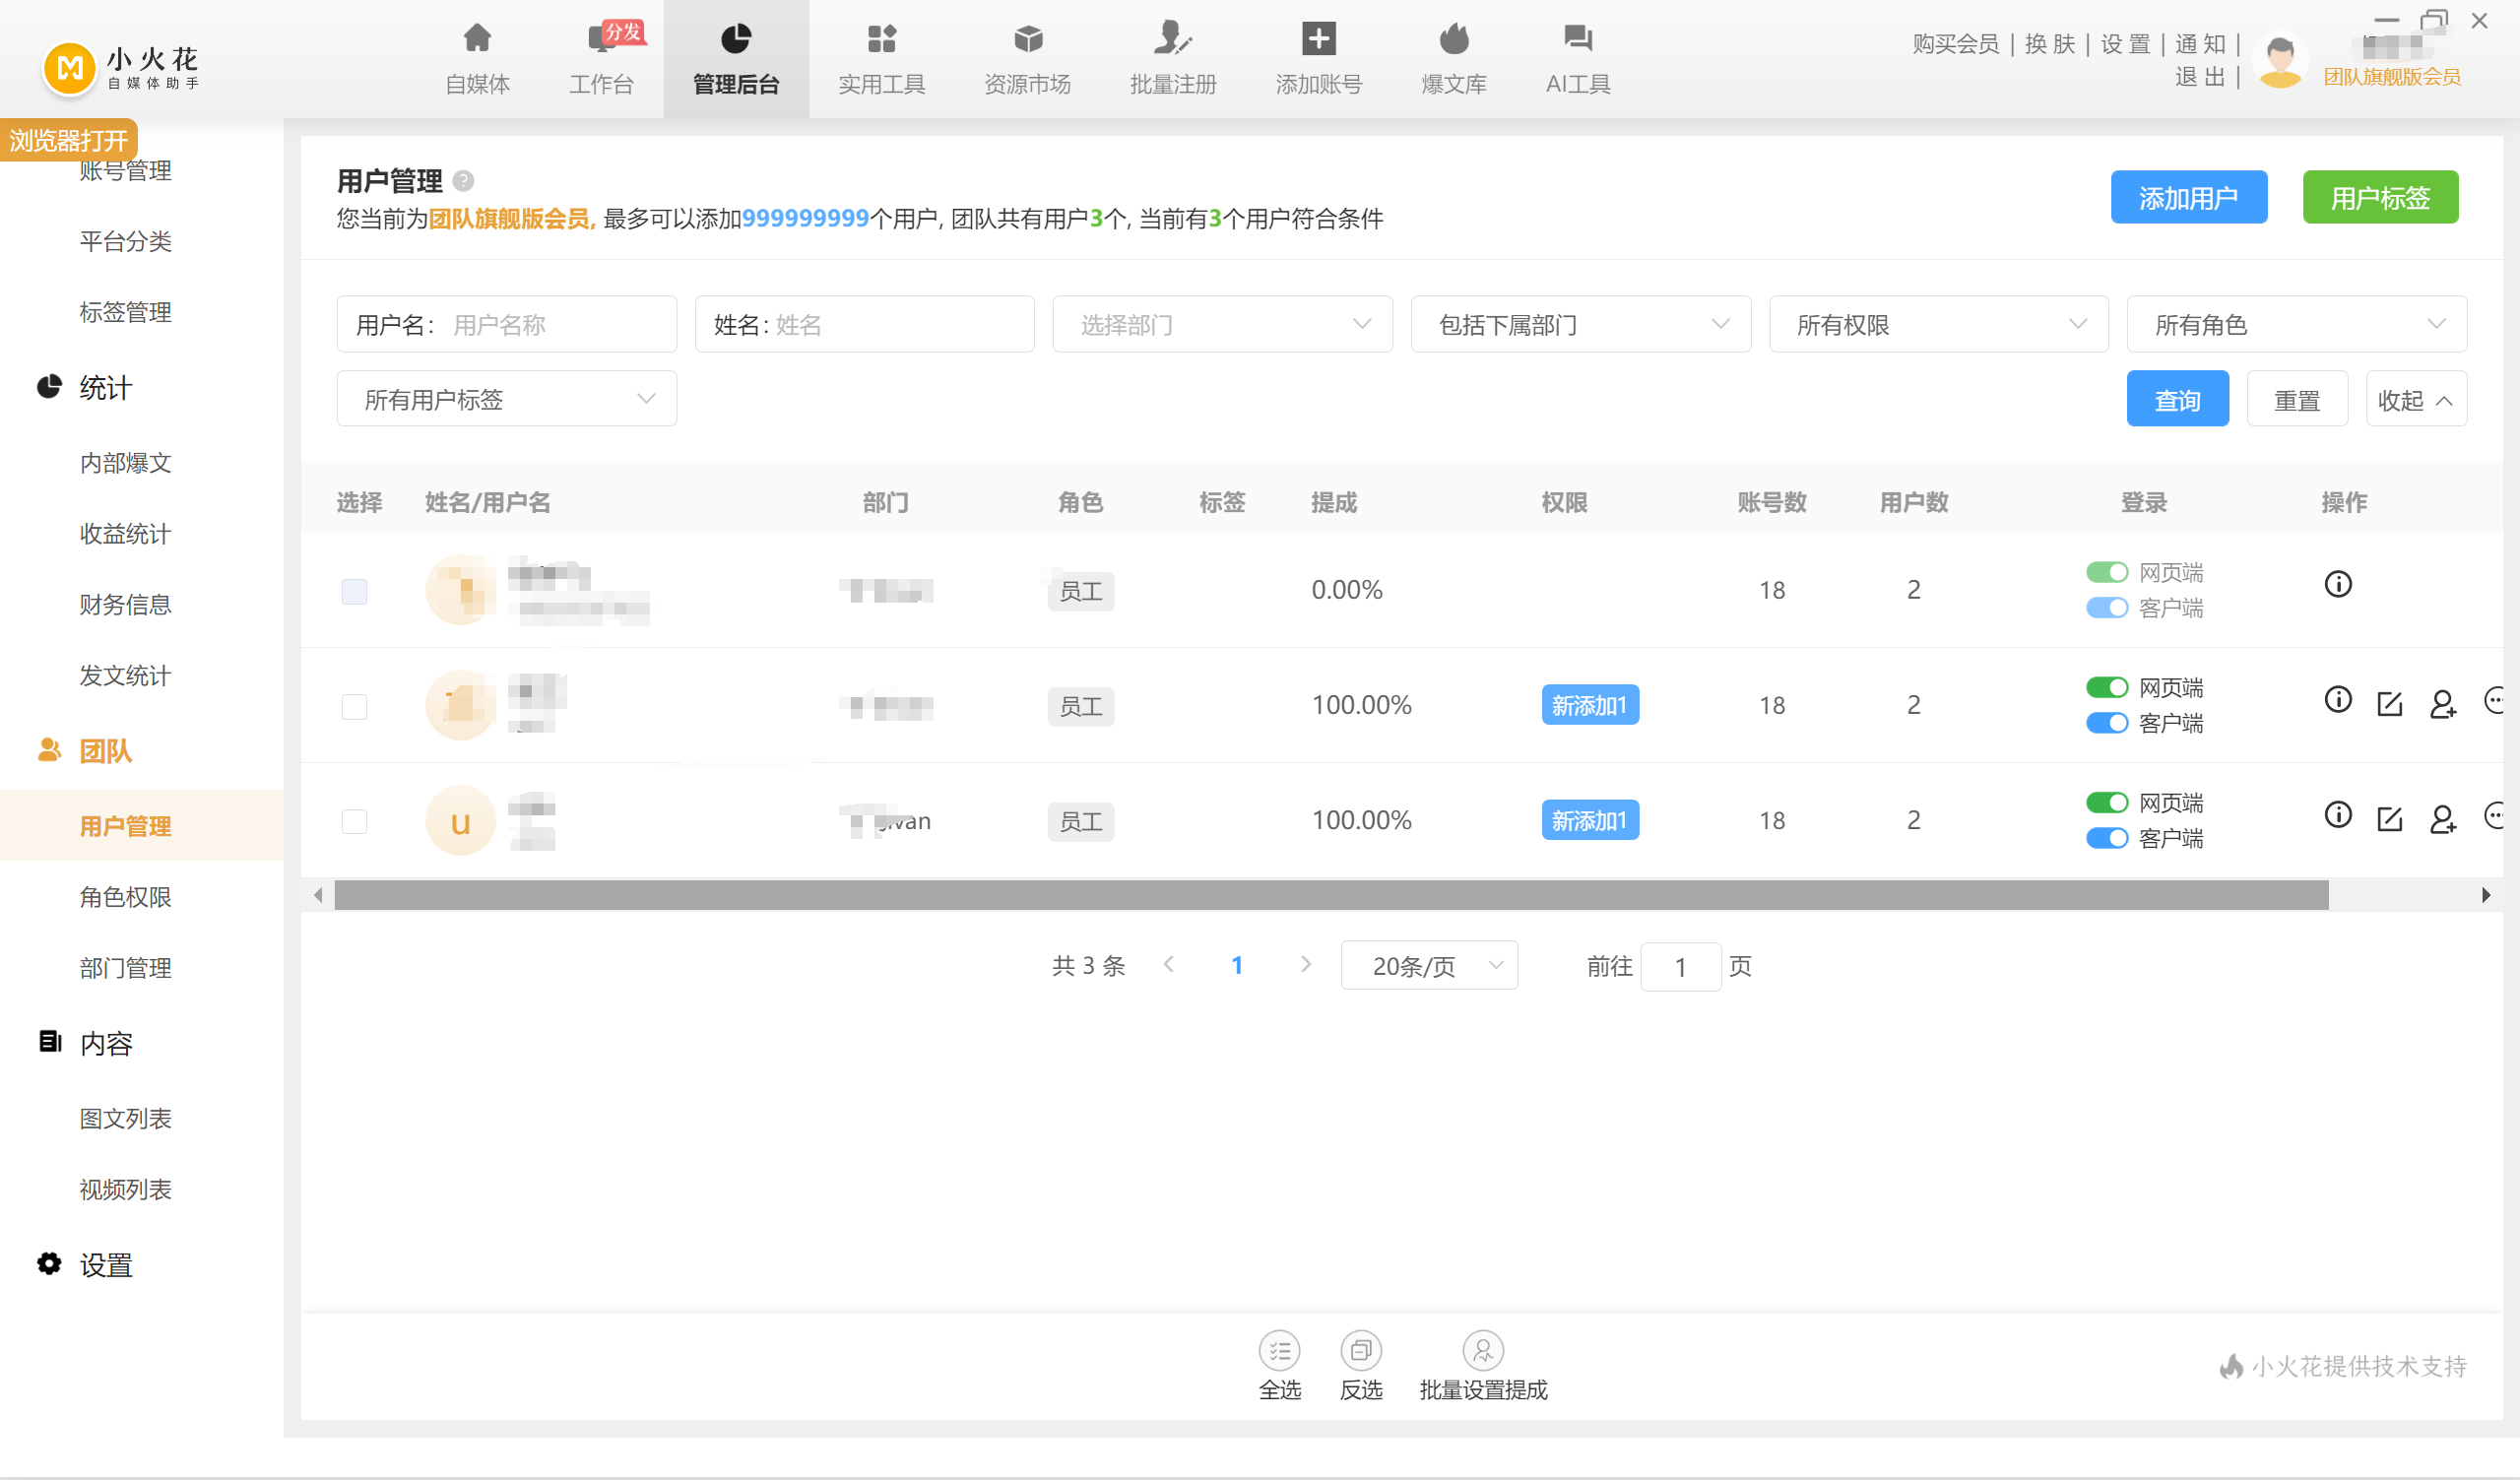Screen dimensions: 2520x1480
Task: Click the scrollbar left arrow
Action: [318, 895]
